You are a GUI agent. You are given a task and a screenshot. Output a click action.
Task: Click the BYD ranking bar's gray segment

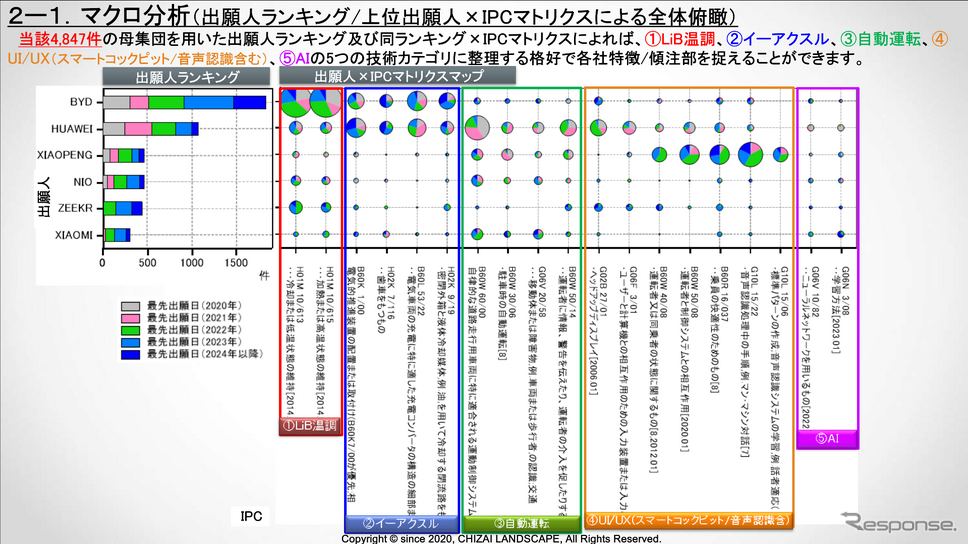(x=116, y=103)
